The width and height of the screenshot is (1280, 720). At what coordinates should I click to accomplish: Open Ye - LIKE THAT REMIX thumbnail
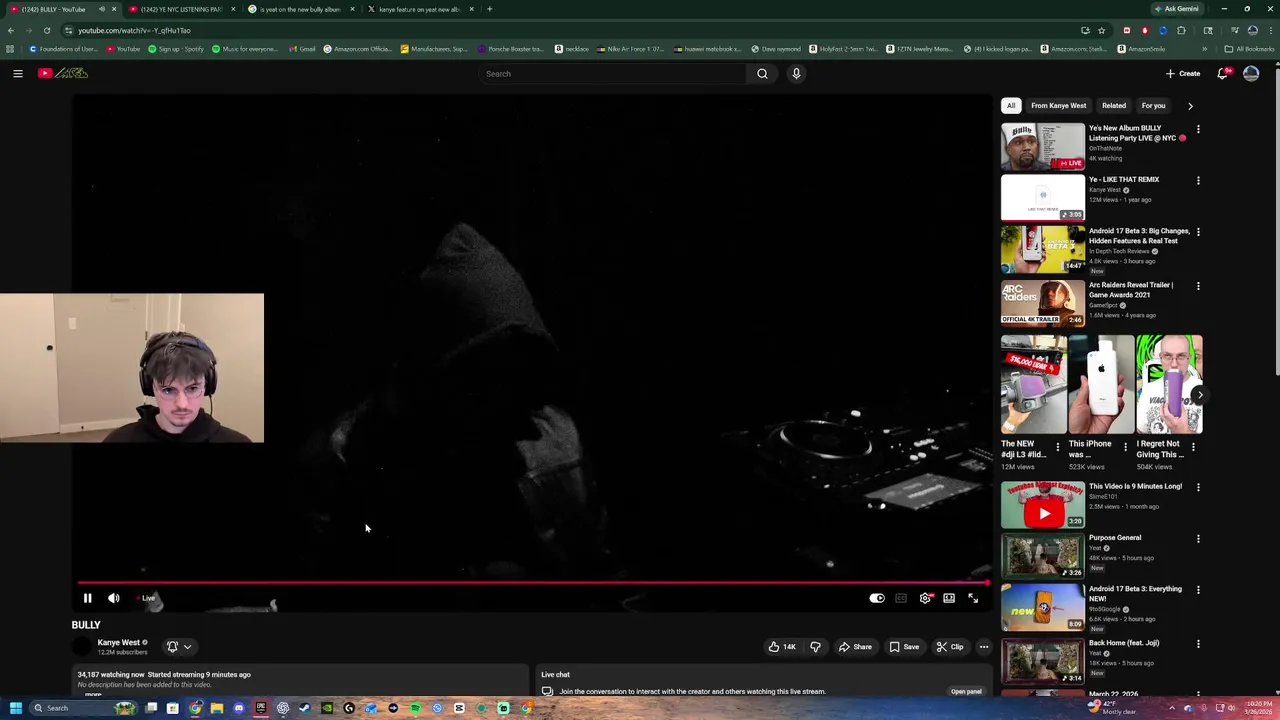[x=1043, y=198]
